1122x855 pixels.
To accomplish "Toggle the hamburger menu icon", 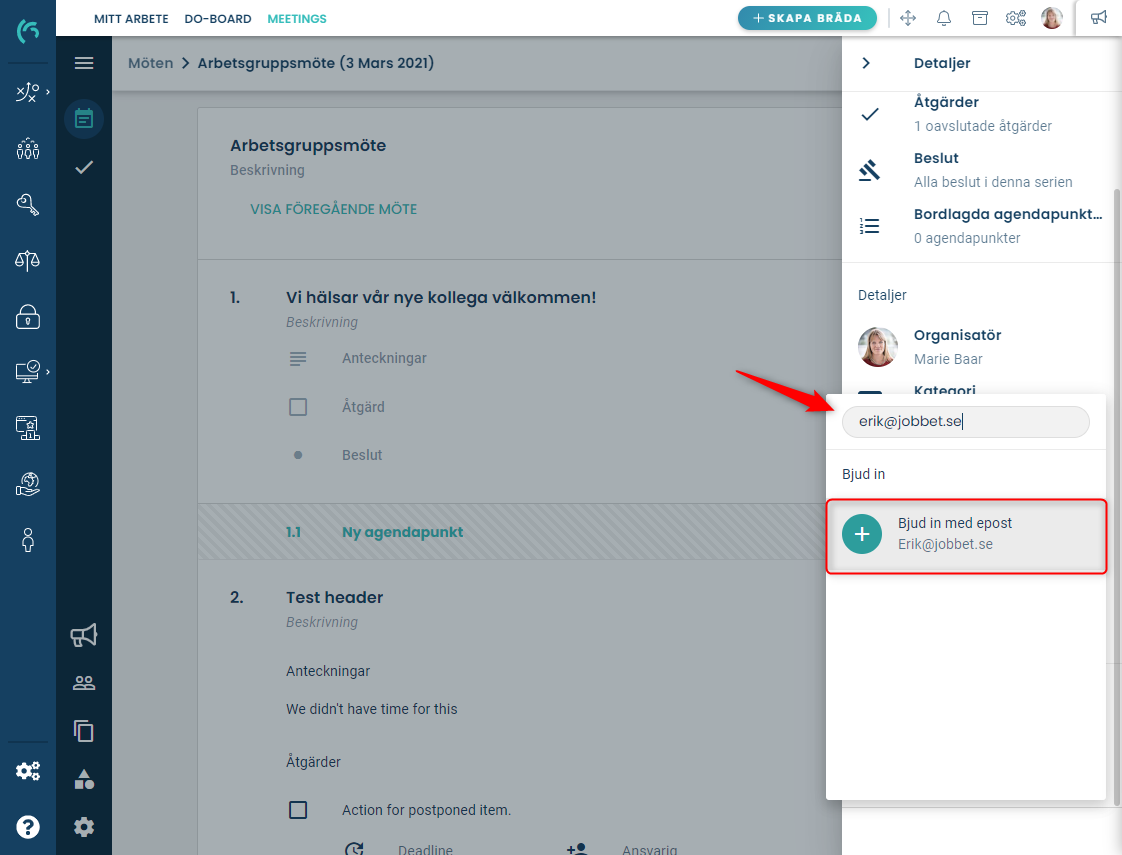I will 84,63.
